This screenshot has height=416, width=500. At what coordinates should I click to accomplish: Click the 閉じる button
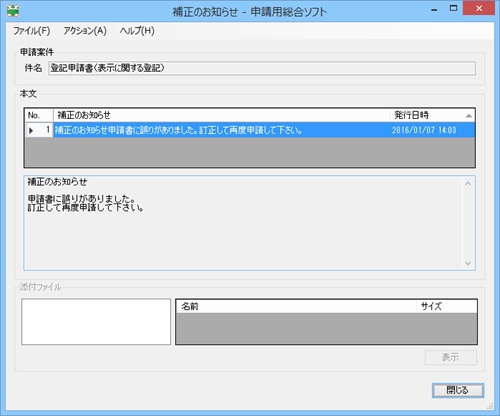[458, 390]
